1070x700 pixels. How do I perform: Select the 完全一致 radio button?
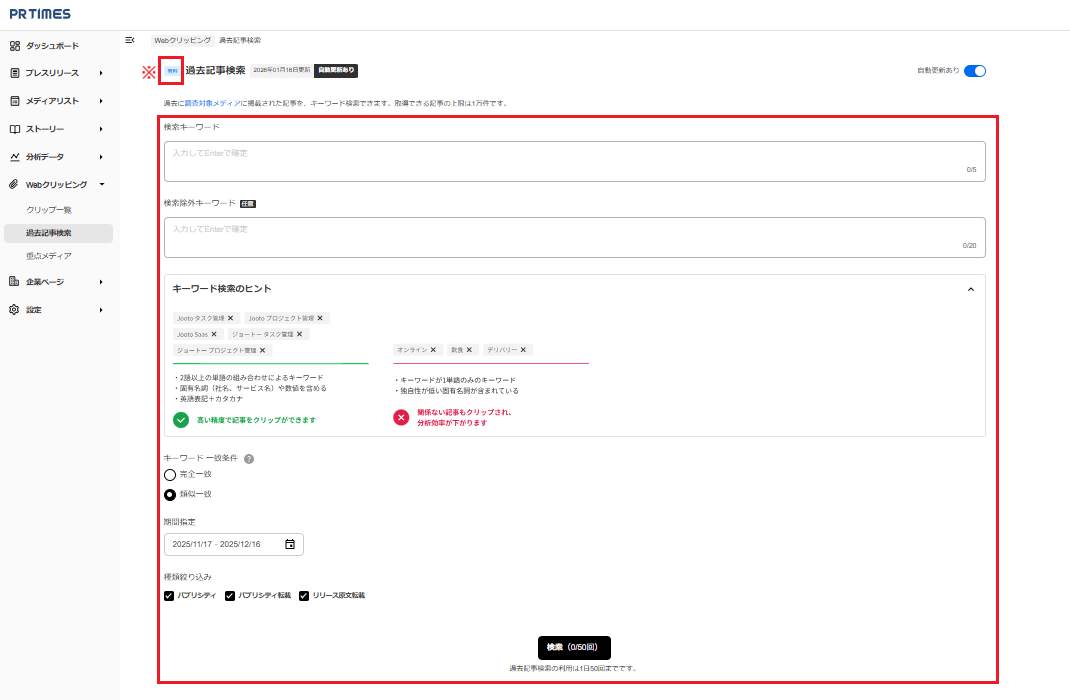pyautogui.click(x=170, y=474)
